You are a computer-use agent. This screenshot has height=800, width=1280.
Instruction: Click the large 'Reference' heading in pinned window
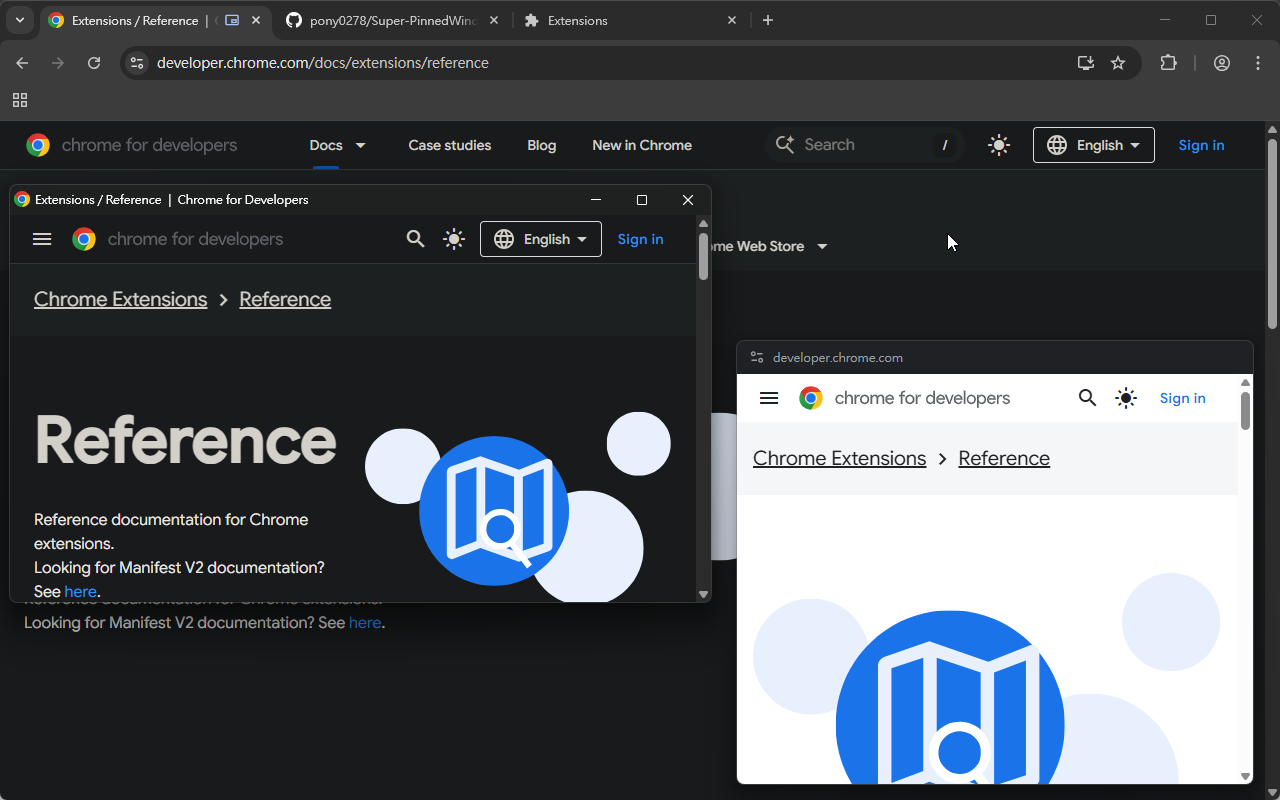[x=186, y=440]
